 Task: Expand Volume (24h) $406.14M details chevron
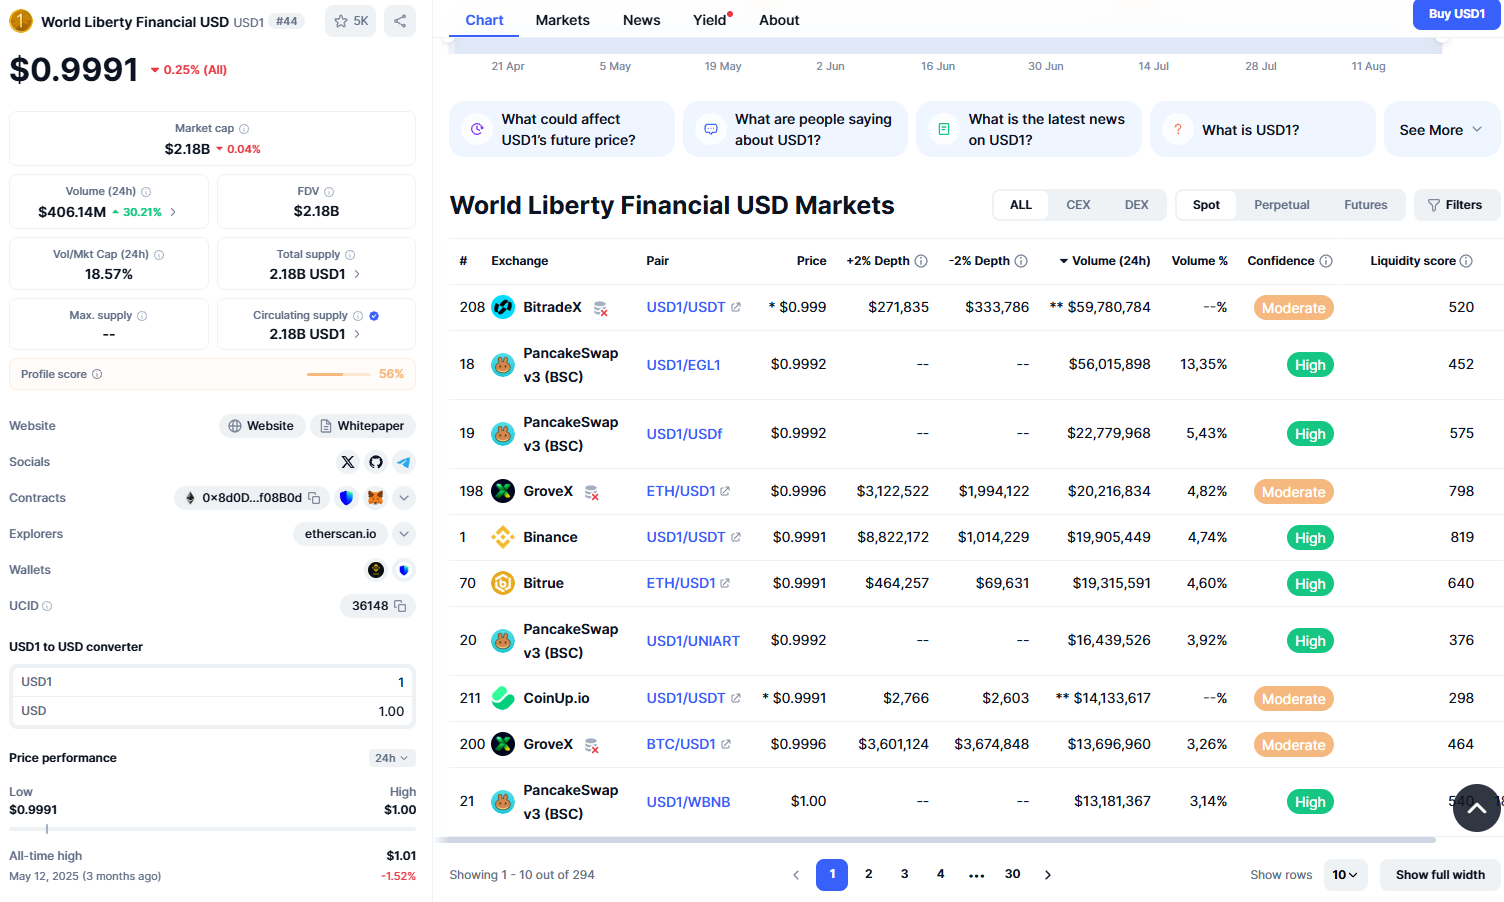click(x=173, y=212)
